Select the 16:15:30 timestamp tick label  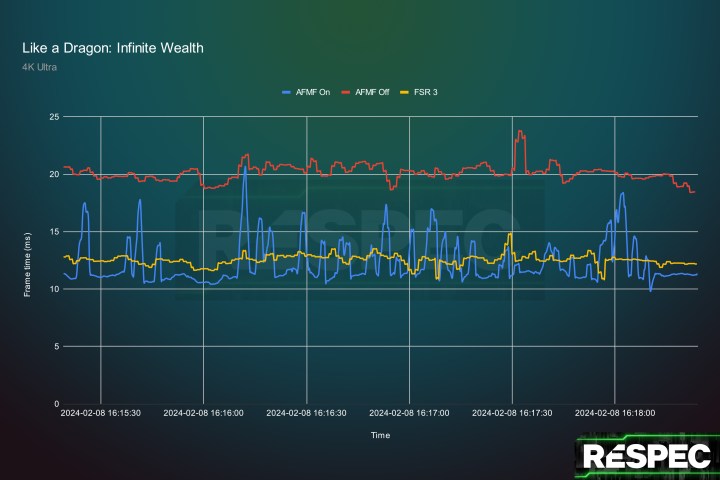100,412
